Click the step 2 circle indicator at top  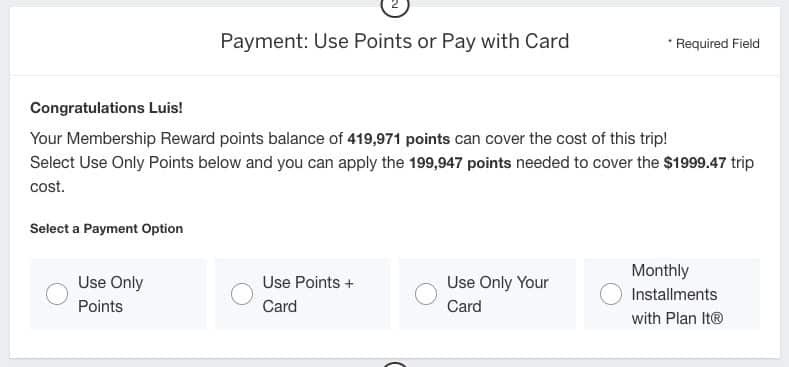click(395, 5)
